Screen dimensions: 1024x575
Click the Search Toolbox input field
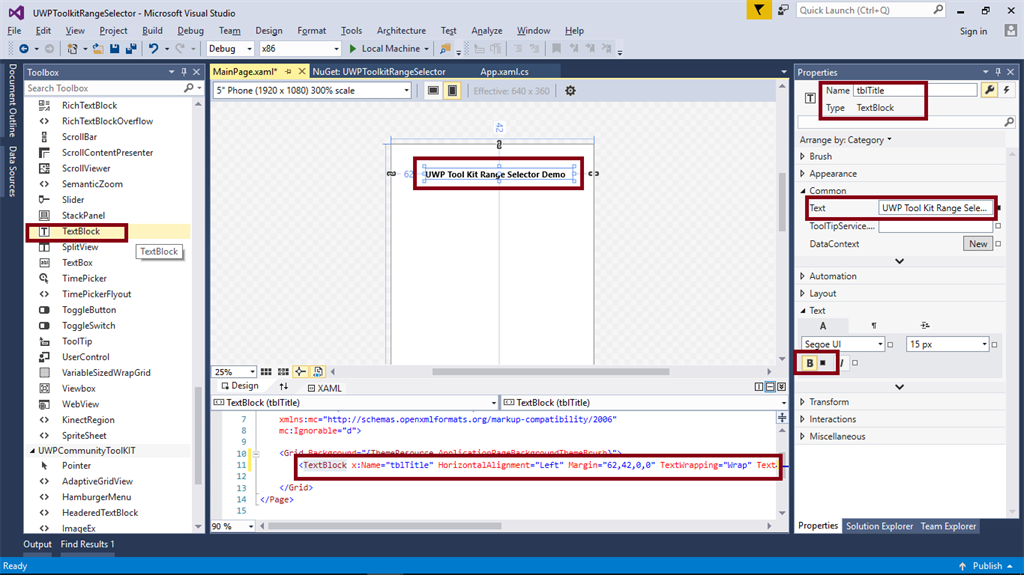[104, 88]
